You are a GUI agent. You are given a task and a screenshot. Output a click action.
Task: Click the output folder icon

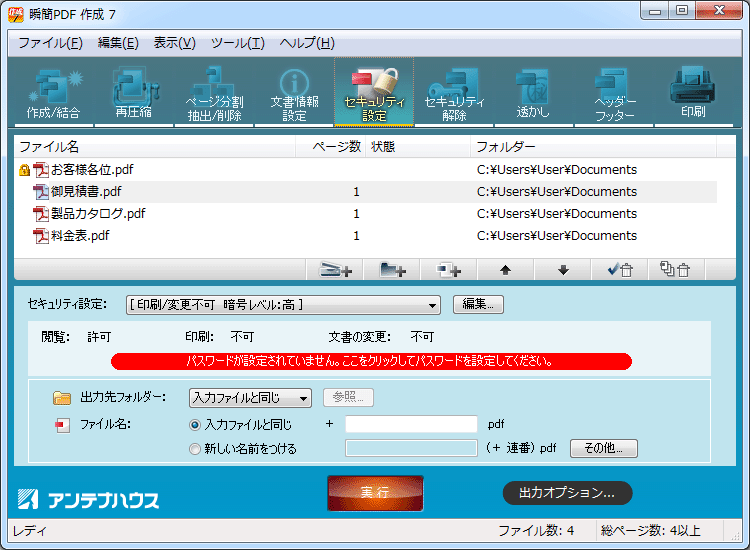point(62,397)
